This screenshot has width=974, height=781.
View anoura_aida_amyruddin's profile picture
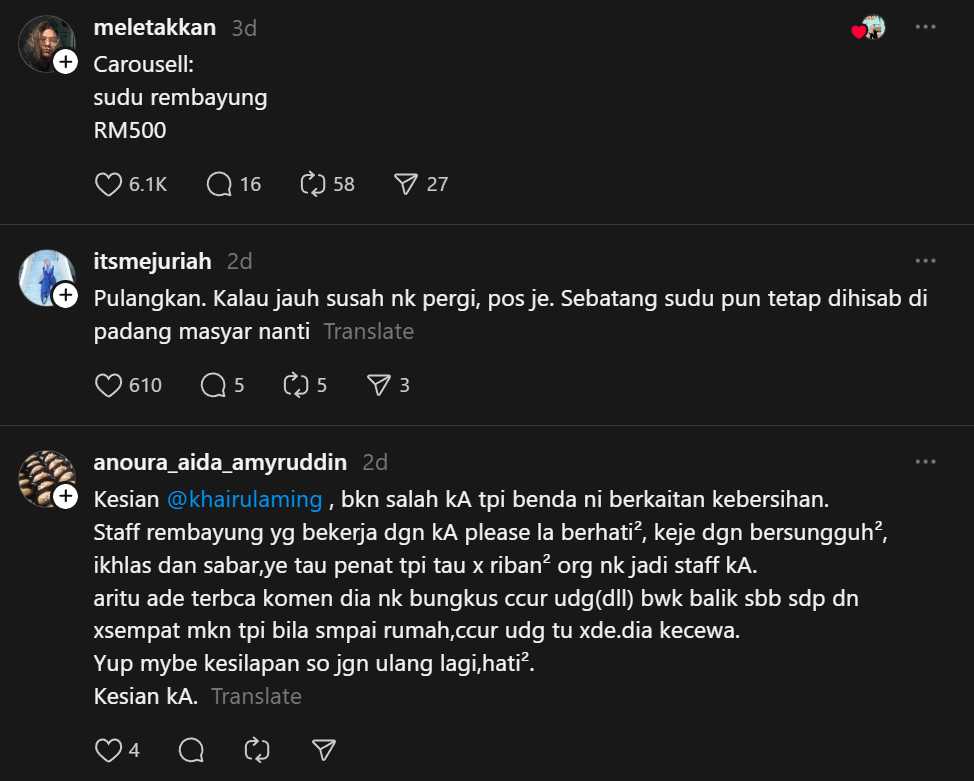[x=45, y=477]
